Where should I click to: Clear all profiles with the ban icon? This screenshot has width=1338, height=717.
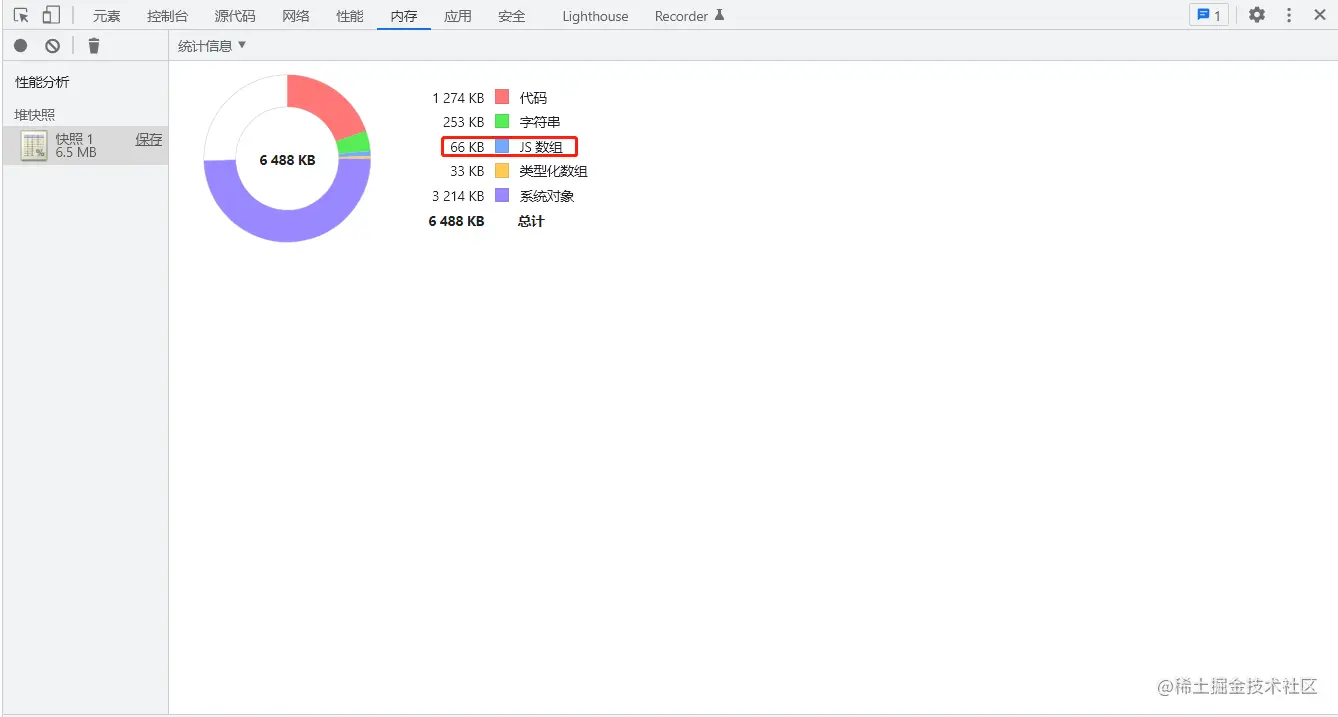coord(52,46)
